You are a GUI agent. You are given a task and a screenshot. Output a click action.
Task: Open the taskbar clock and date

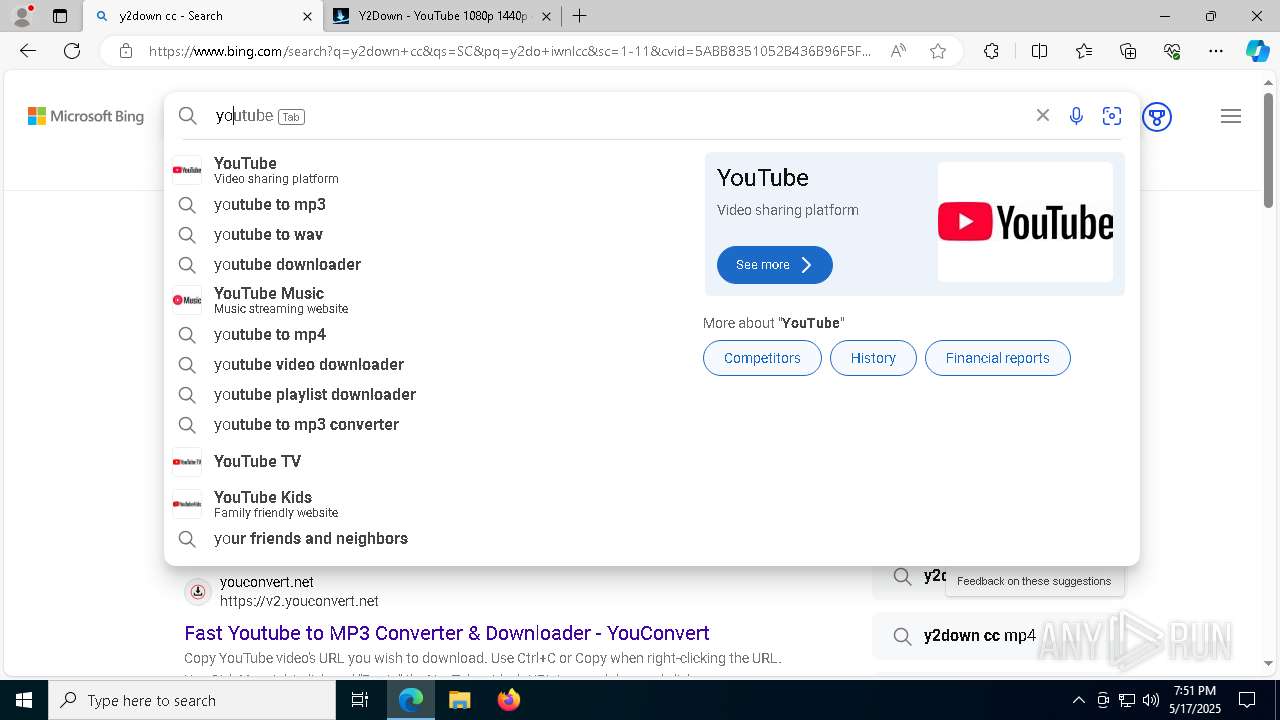pyautogui.click(x=1194, y=700)
